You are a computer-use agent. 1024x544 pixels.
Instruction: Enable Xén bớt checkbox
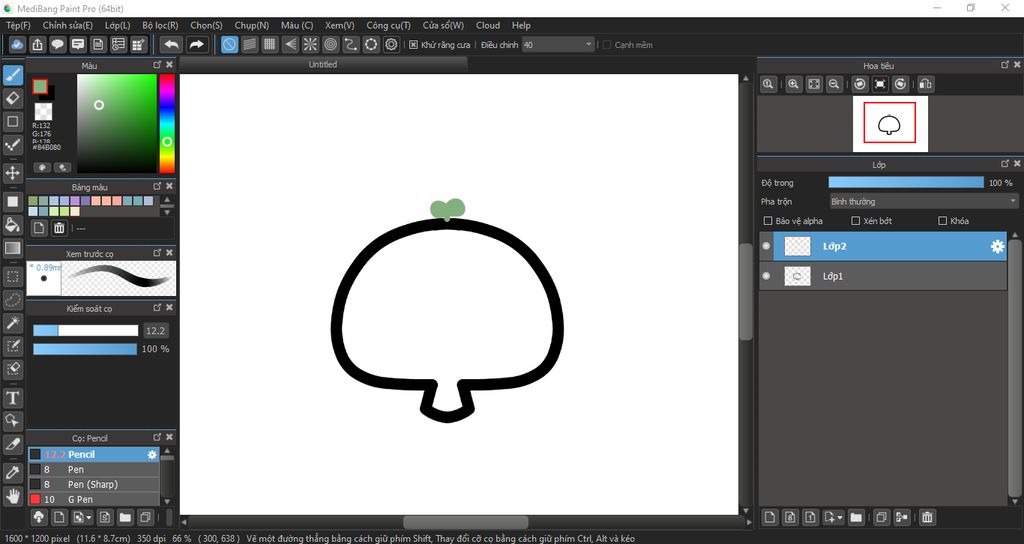point(856,221)
